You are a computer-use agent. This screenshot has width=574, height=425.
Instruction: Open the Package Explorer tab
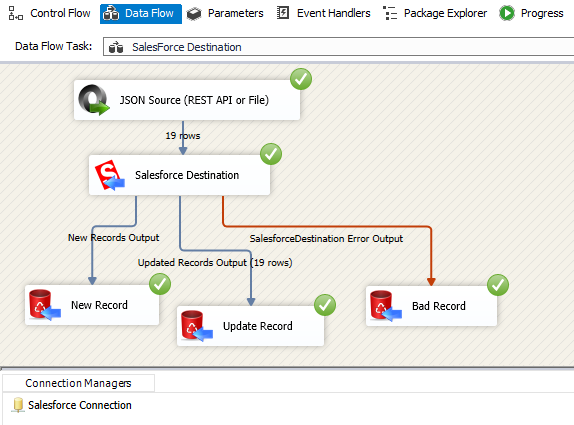(x=435, y=14)
